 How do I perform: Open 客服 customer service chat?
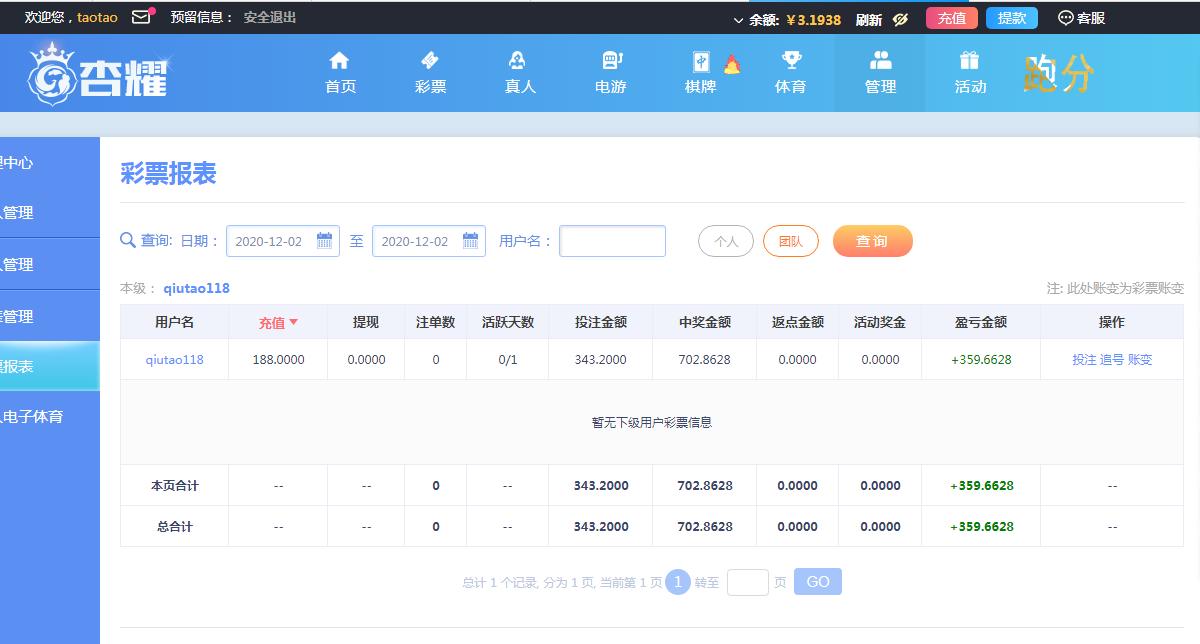click(1082, 18)
